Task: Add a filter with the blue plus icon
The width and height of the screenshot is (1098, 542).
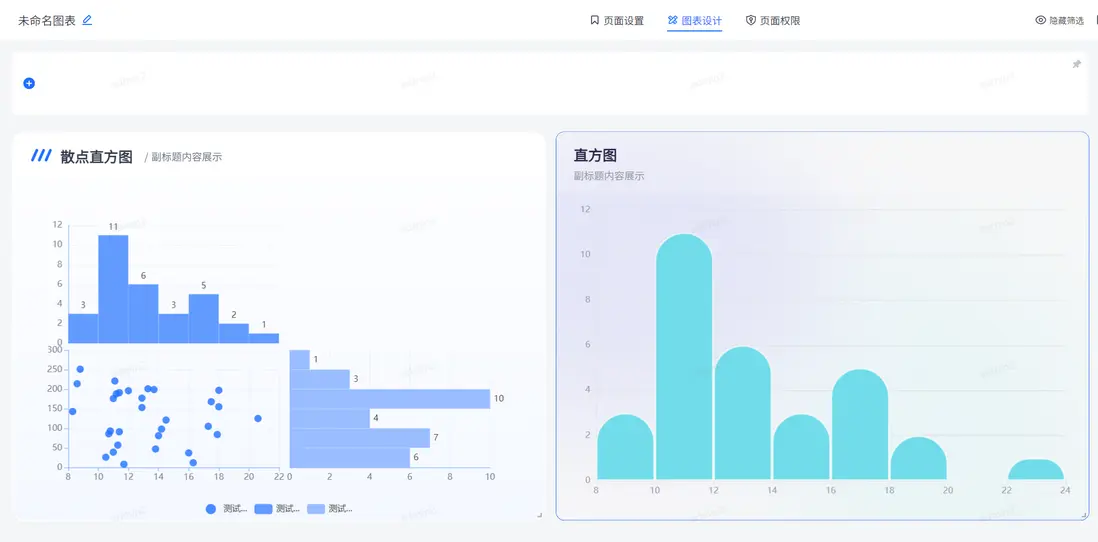Action: (x=29, y=83)
